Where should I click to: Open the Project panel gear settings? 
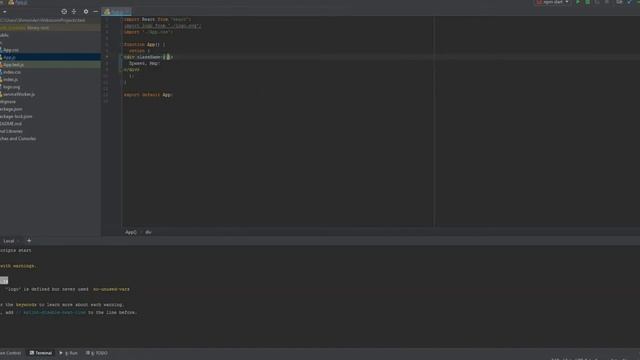[x=86, y=11]
